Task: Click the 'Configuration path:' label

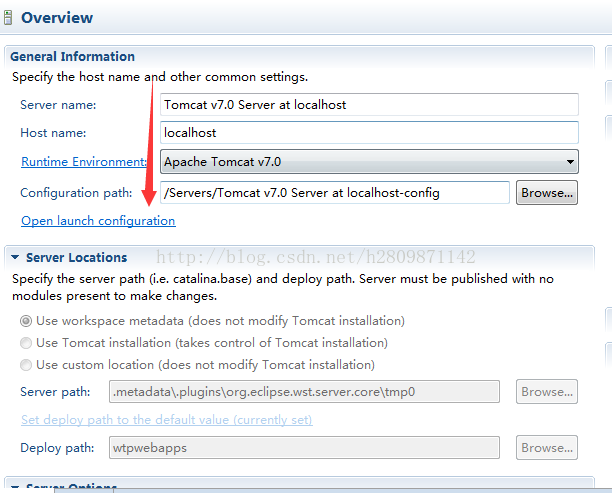Action: (76, 193)
